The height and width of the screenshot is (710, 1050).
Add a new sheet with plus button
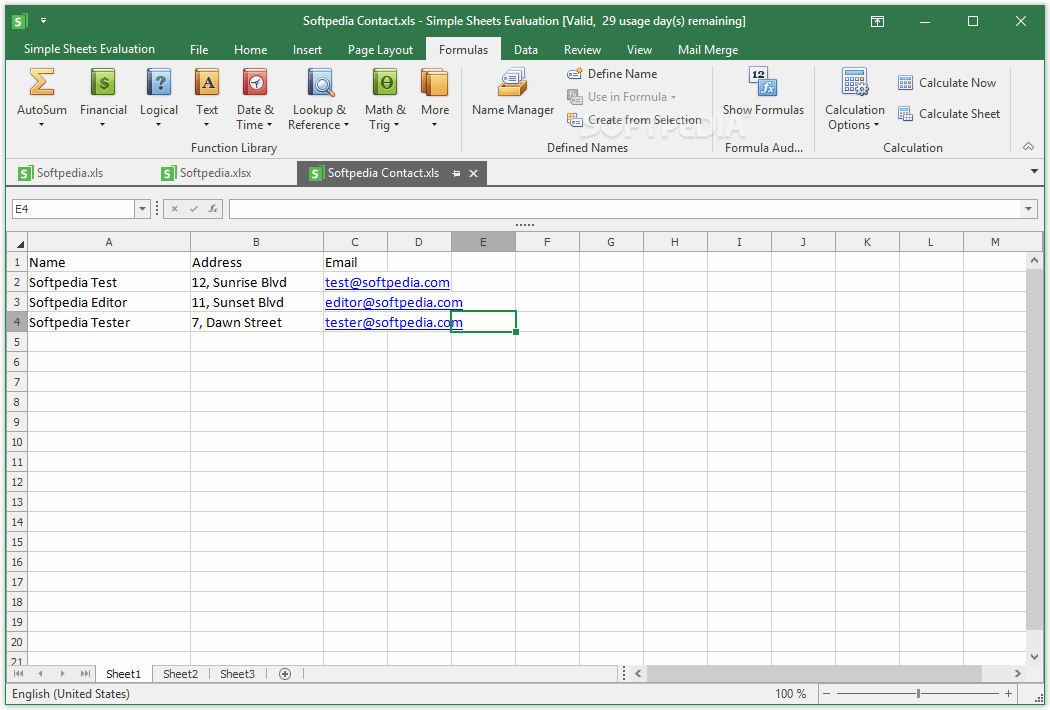pyautogui.click(x=285, y=674)
